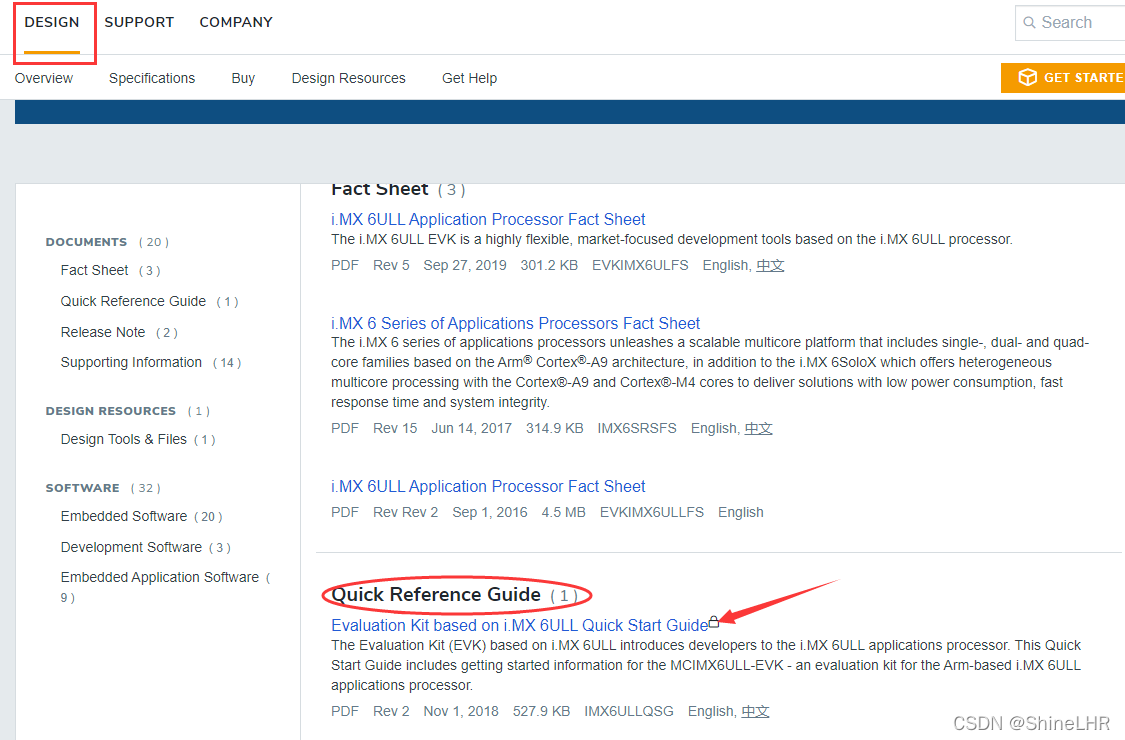Switch to the Specifications tab

click(152, 78)
